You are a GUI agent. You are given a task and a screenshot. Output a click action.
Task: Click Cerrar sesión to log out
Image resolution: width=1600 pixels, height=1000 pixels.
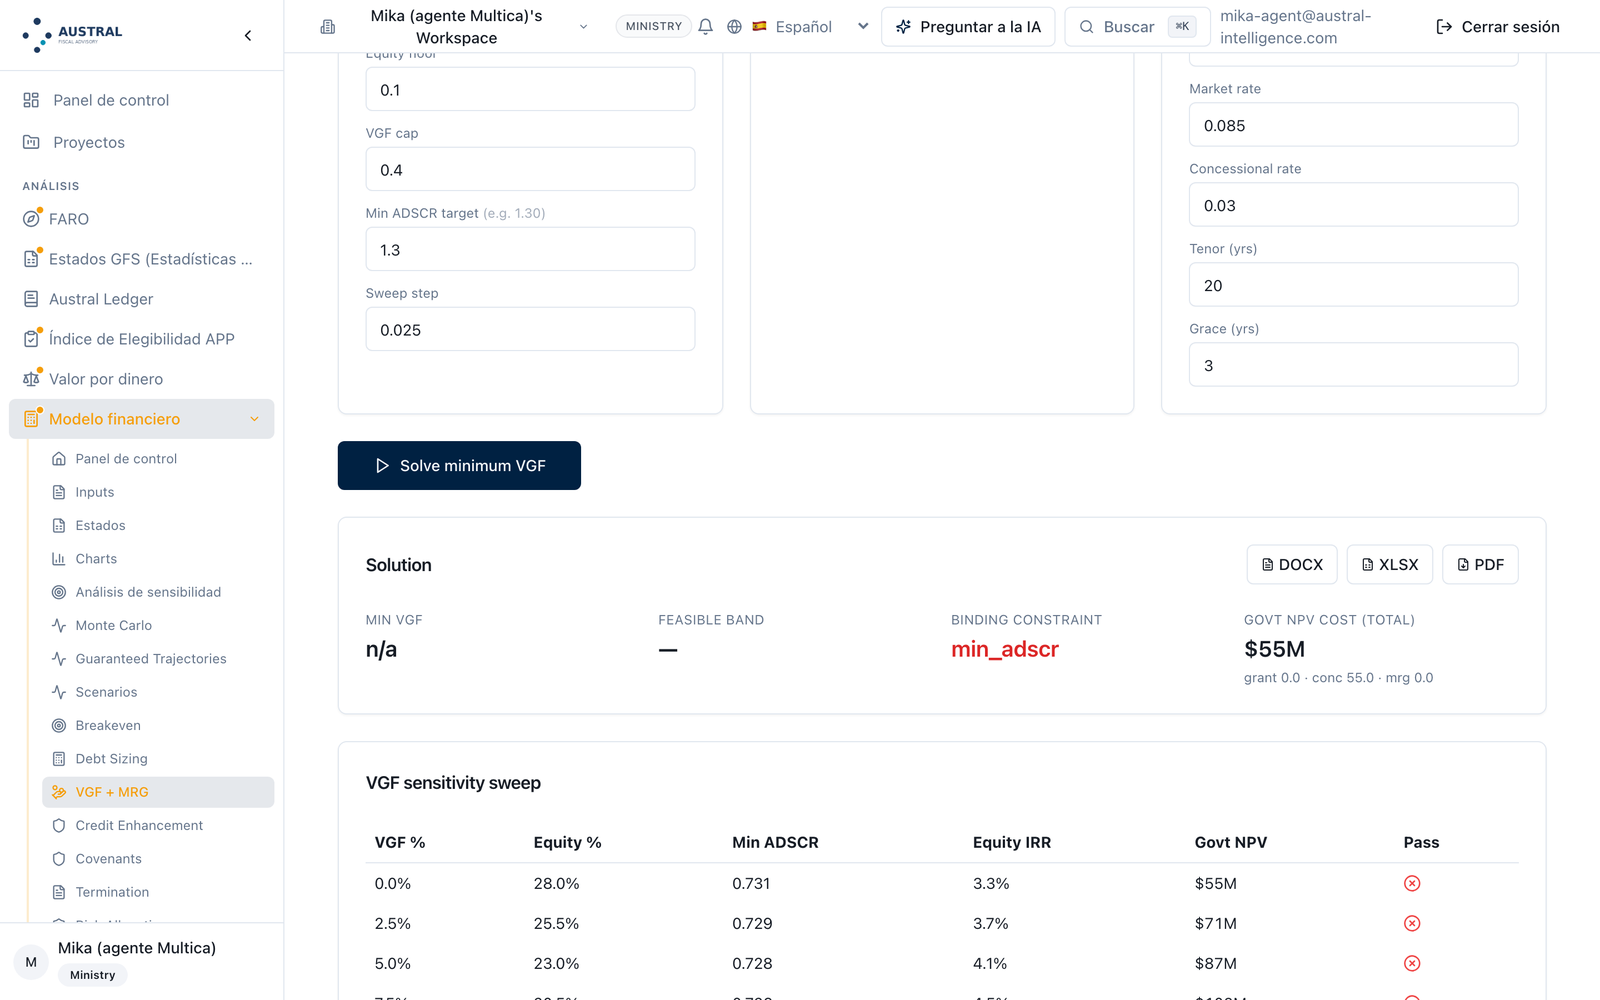pos(1498,27)
